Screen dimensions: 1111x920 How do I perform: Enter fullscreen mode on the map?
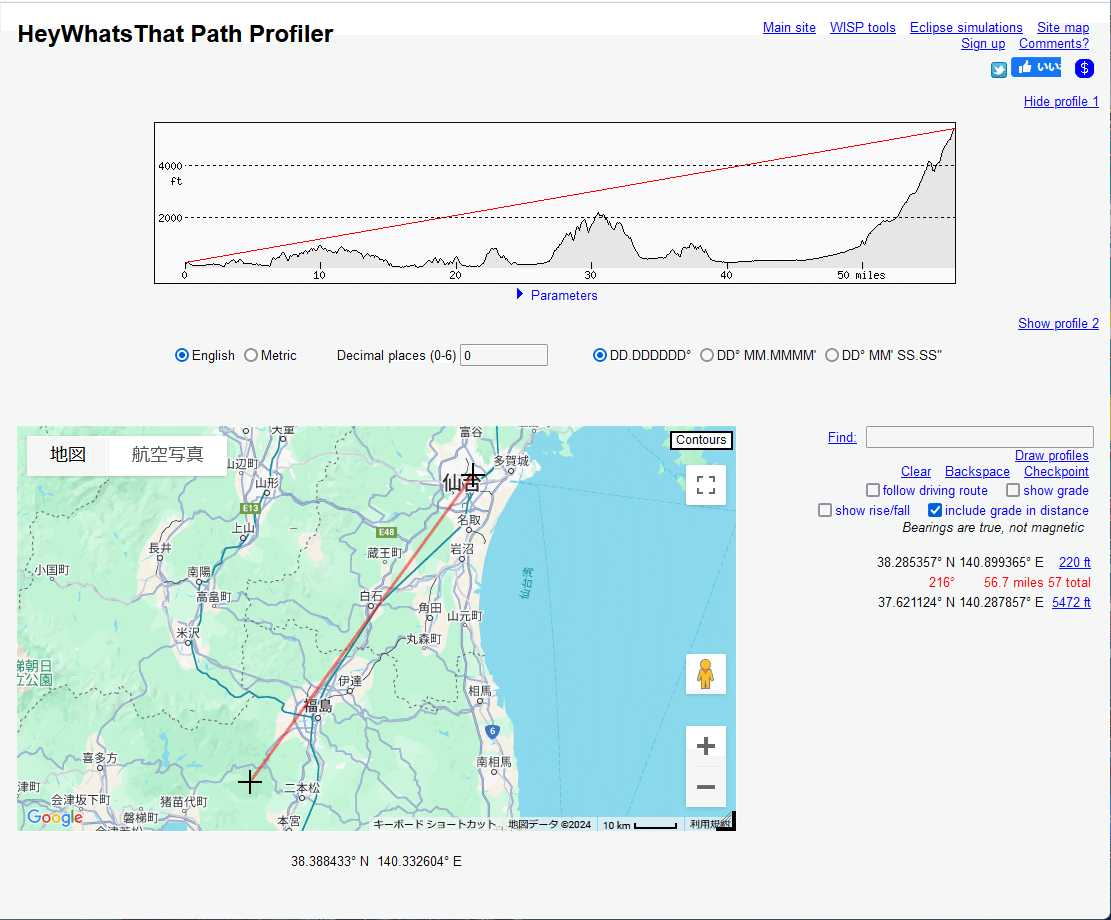tap(705, 485)
